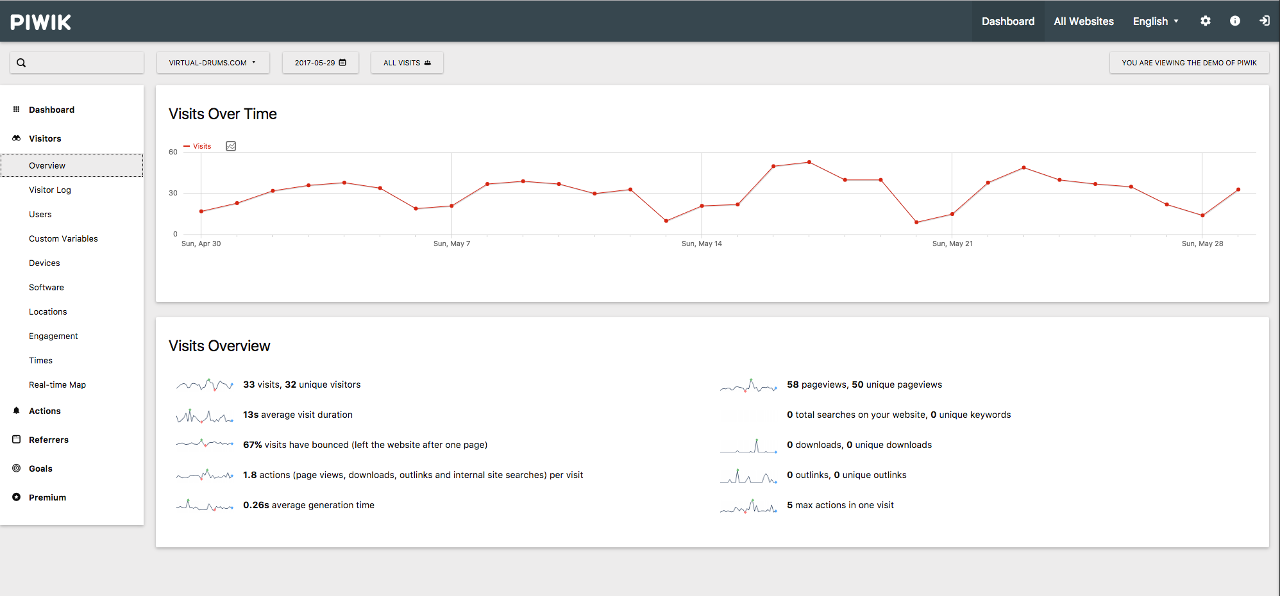Click the help info icon in the top bar

(x=1234, y=20)
